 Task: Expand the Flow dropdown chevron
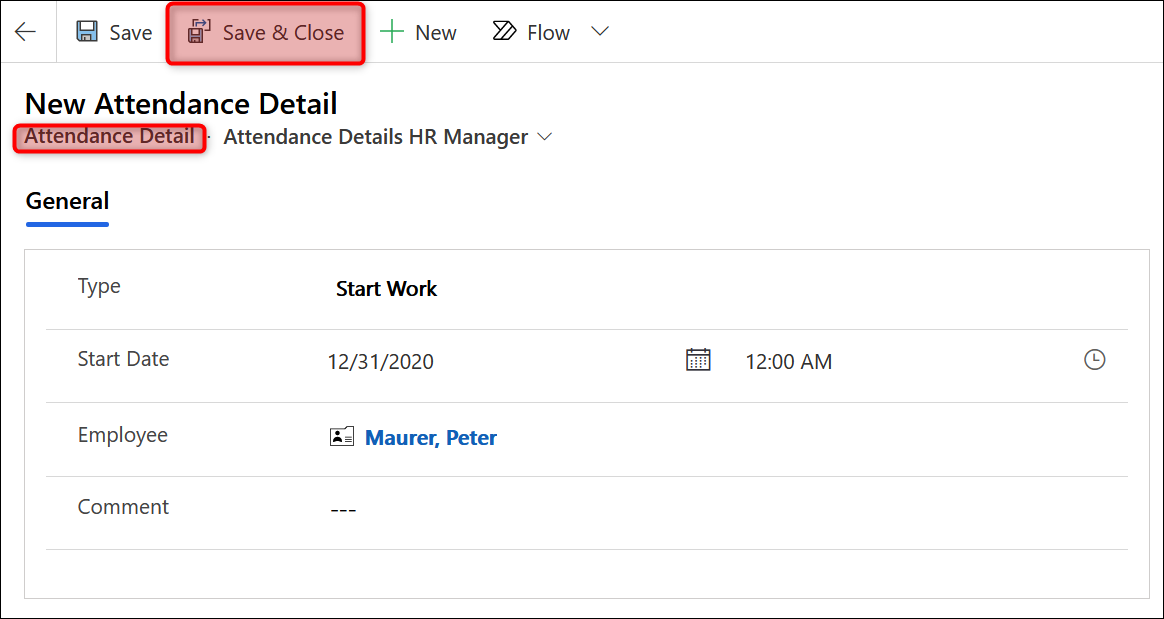click(600, 32)
